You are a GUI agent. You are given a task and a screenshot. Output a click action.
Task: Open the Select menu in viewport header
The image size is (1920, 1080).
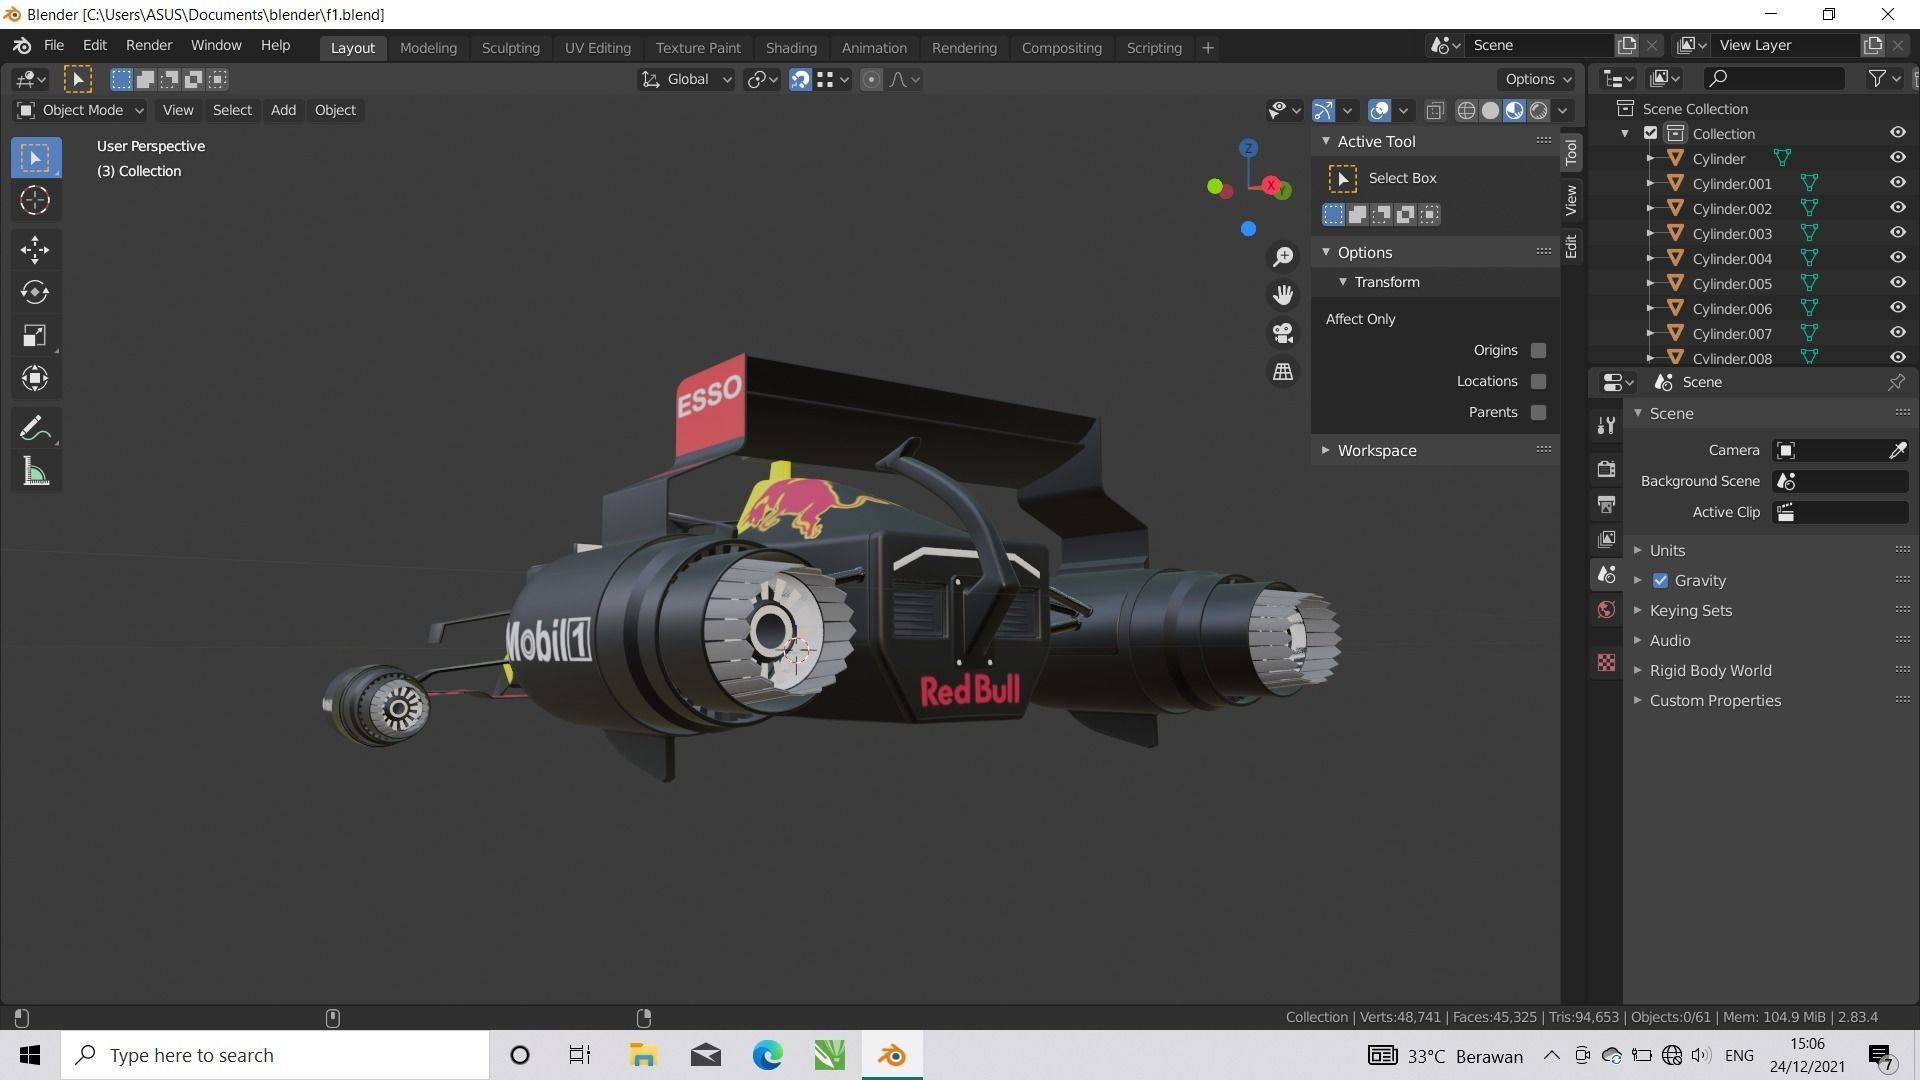click(x=232, y=110)
